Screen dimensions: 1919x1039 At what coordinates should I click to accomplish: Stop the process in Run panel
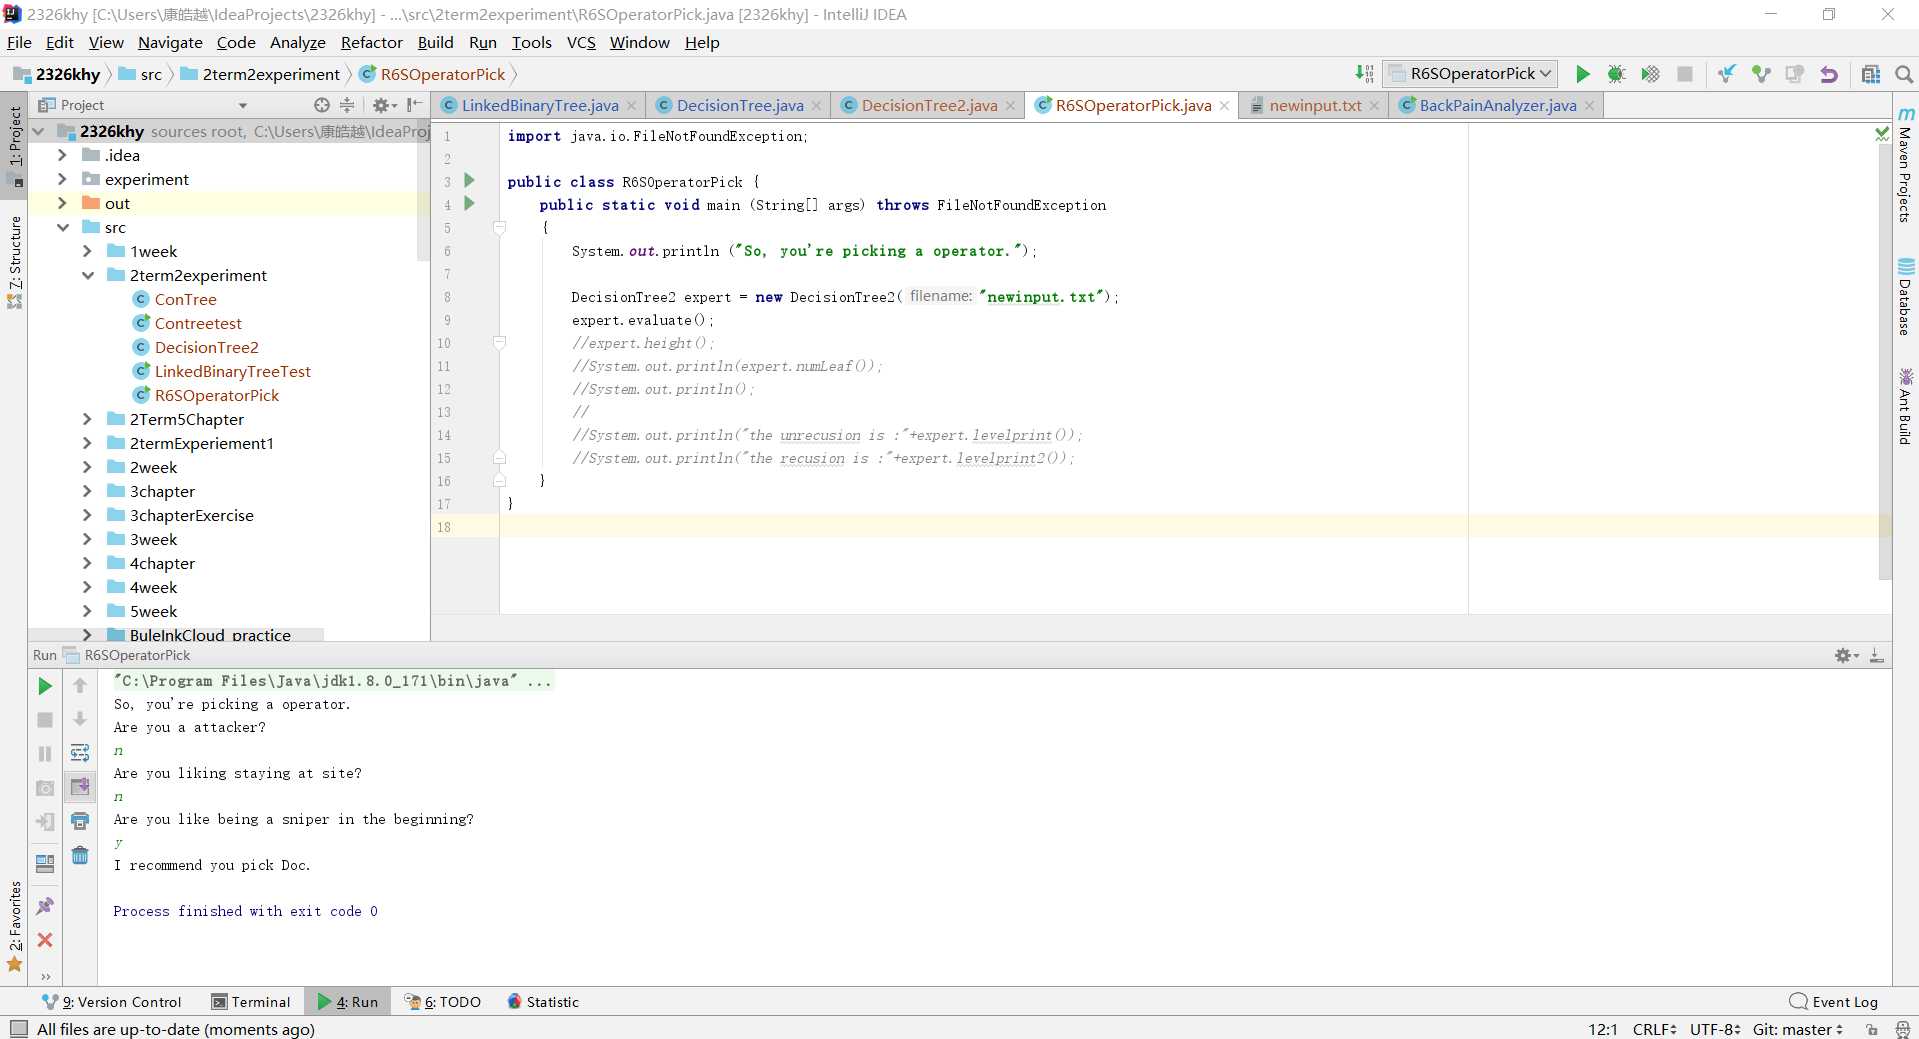pyautogui.click(x=45, y=720)
